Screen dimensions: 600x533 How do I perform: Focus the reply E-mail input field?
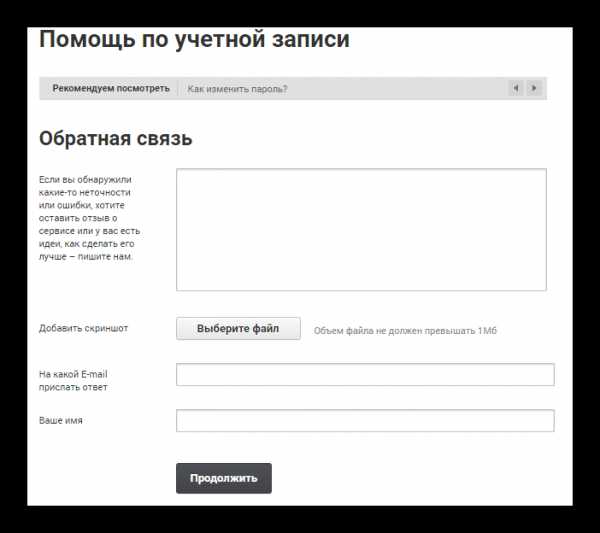pyautogui.click(x=365, y=374)
